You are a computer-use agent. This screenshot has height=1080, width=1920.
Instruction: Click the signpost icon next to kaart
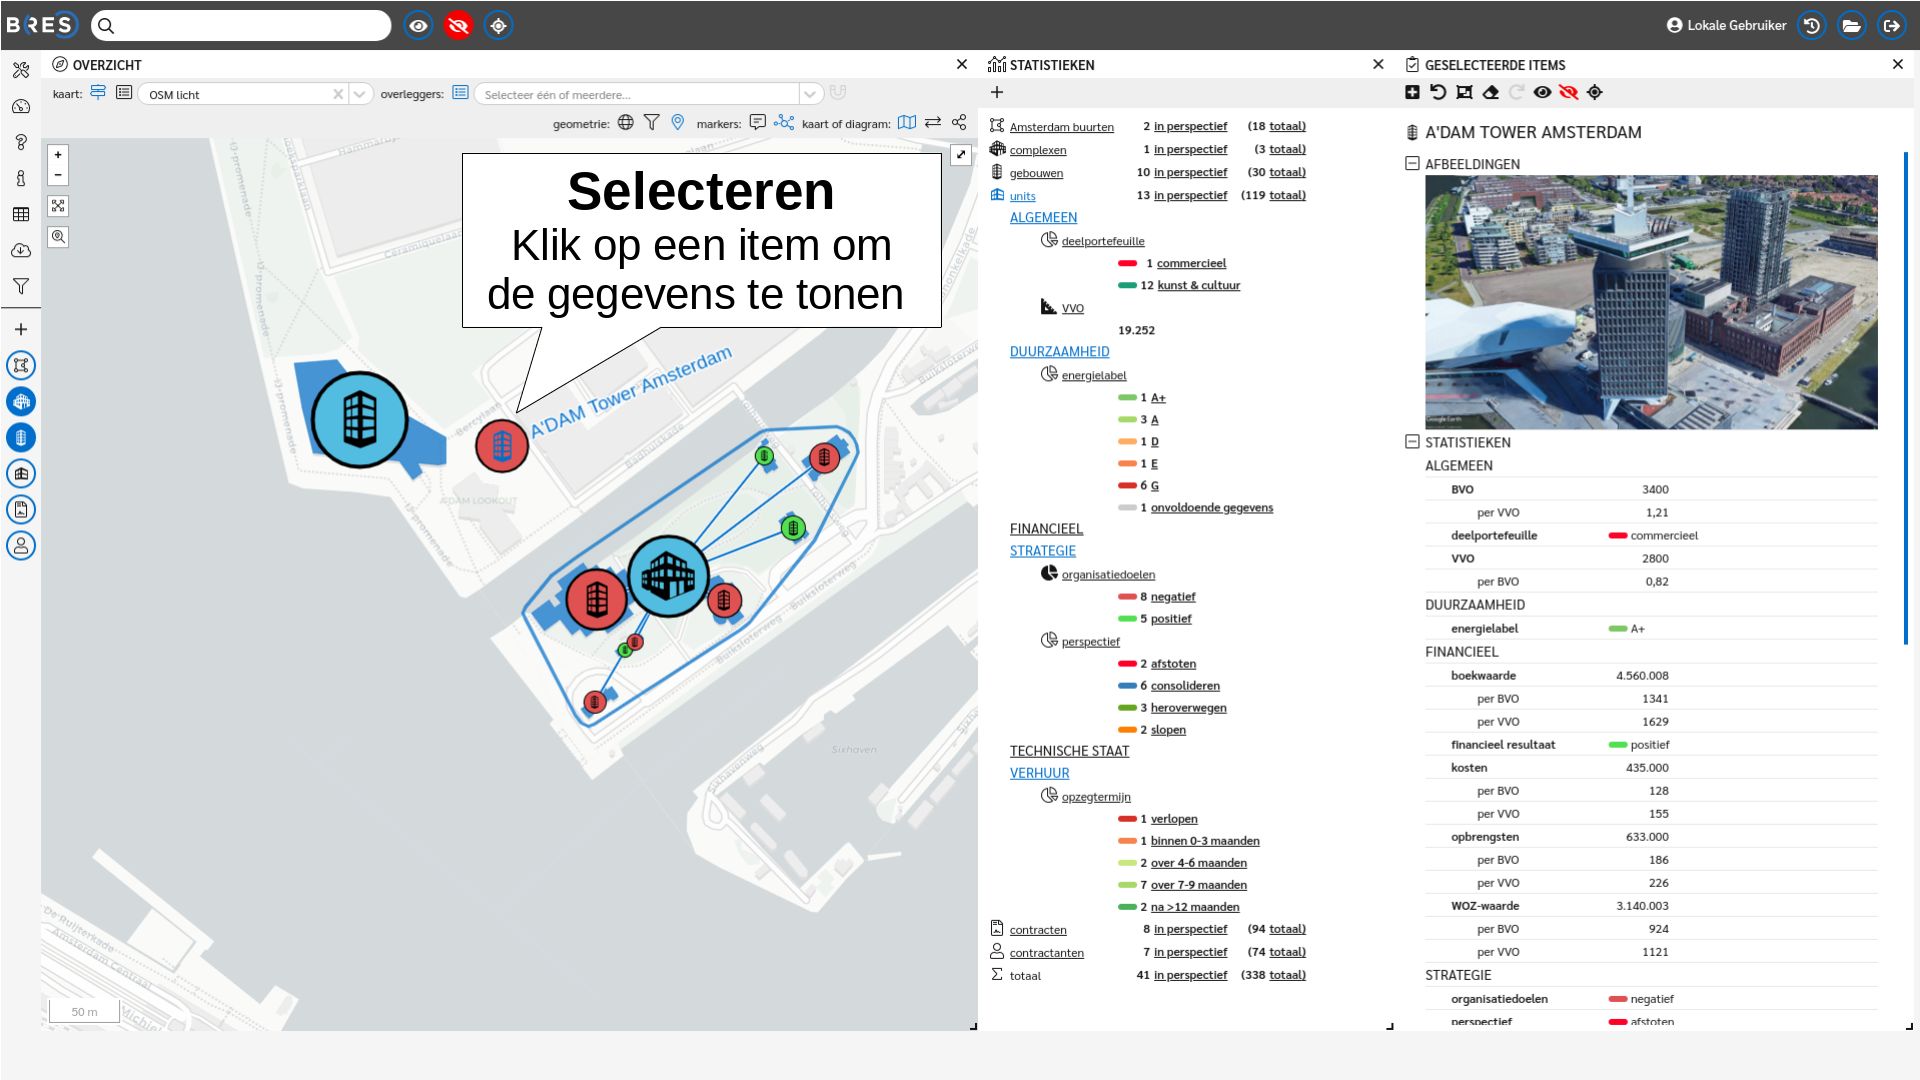pos(98,93)
